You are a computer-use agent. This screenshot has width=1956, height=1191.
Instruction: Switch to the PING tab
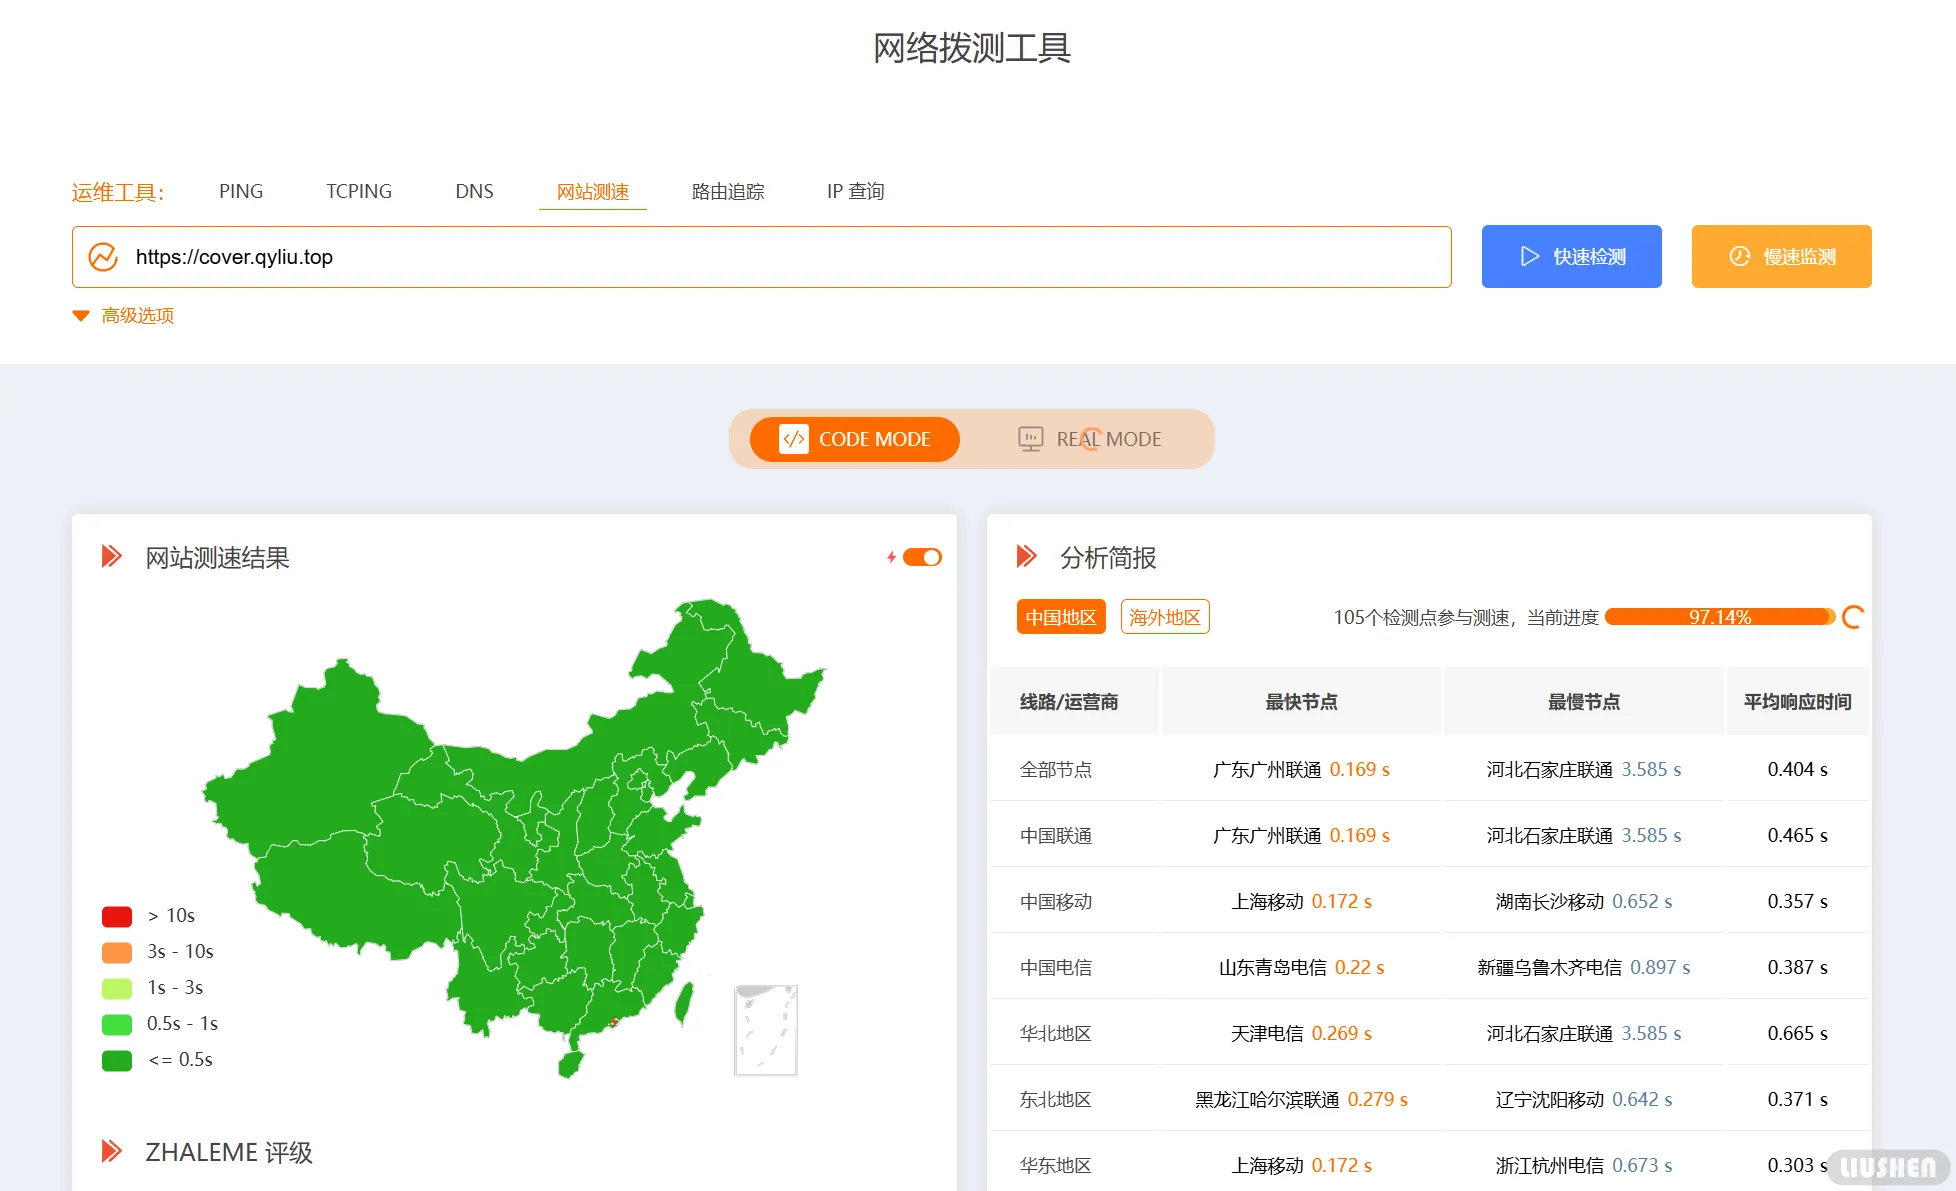(240, 191)
